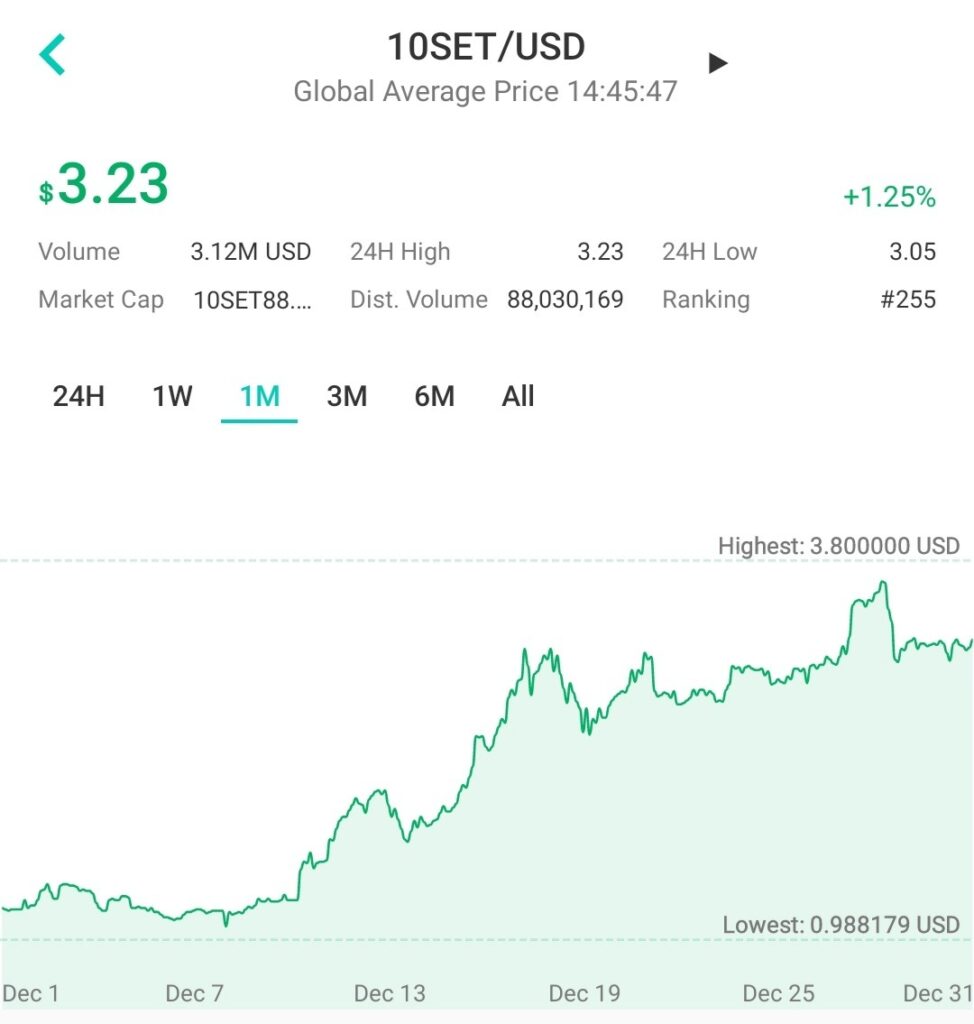Open the 6M chart range
Screen dimensions: 974x1024
[434, 397]
